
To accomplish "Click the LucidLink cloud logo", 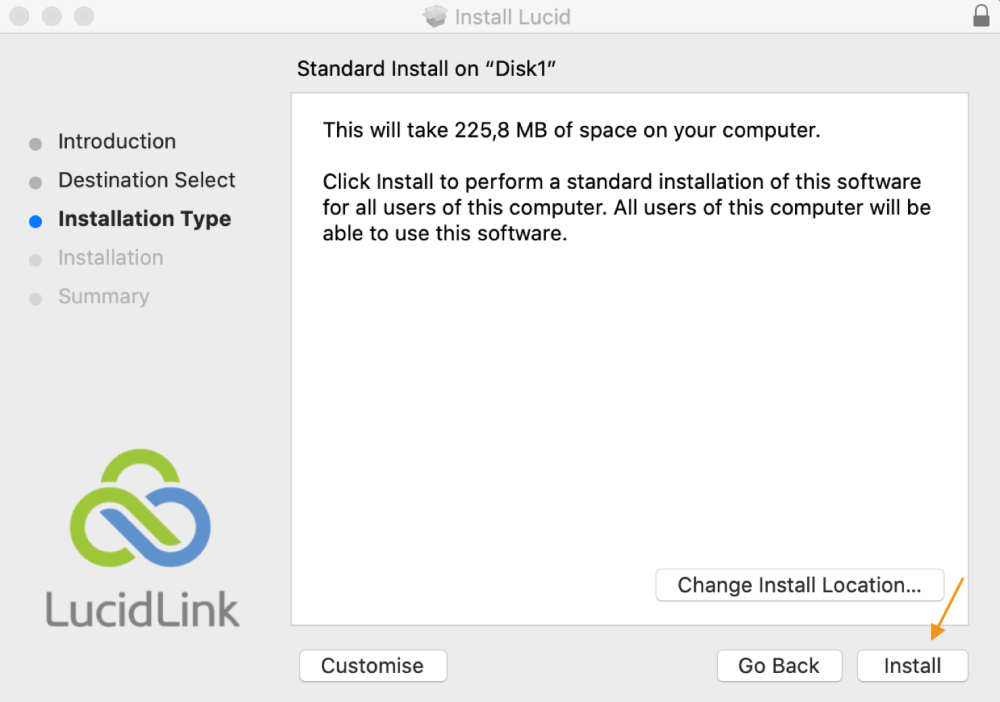I will click(x=140, y=512).
